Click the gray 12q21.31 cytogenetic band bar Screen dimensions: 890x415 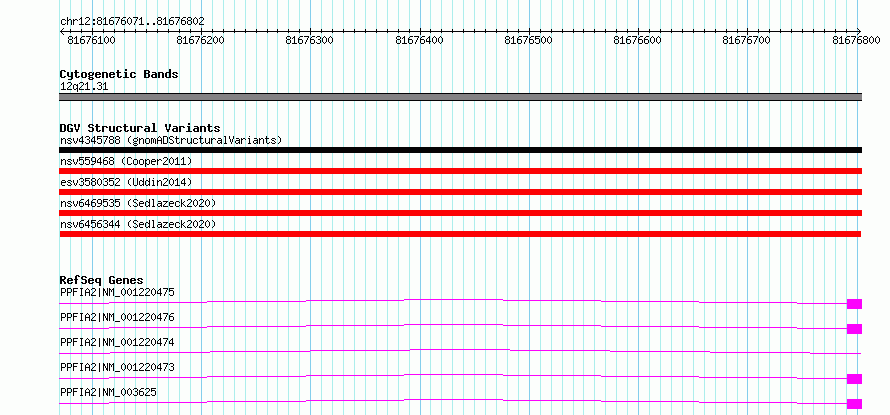click(460, 97)
